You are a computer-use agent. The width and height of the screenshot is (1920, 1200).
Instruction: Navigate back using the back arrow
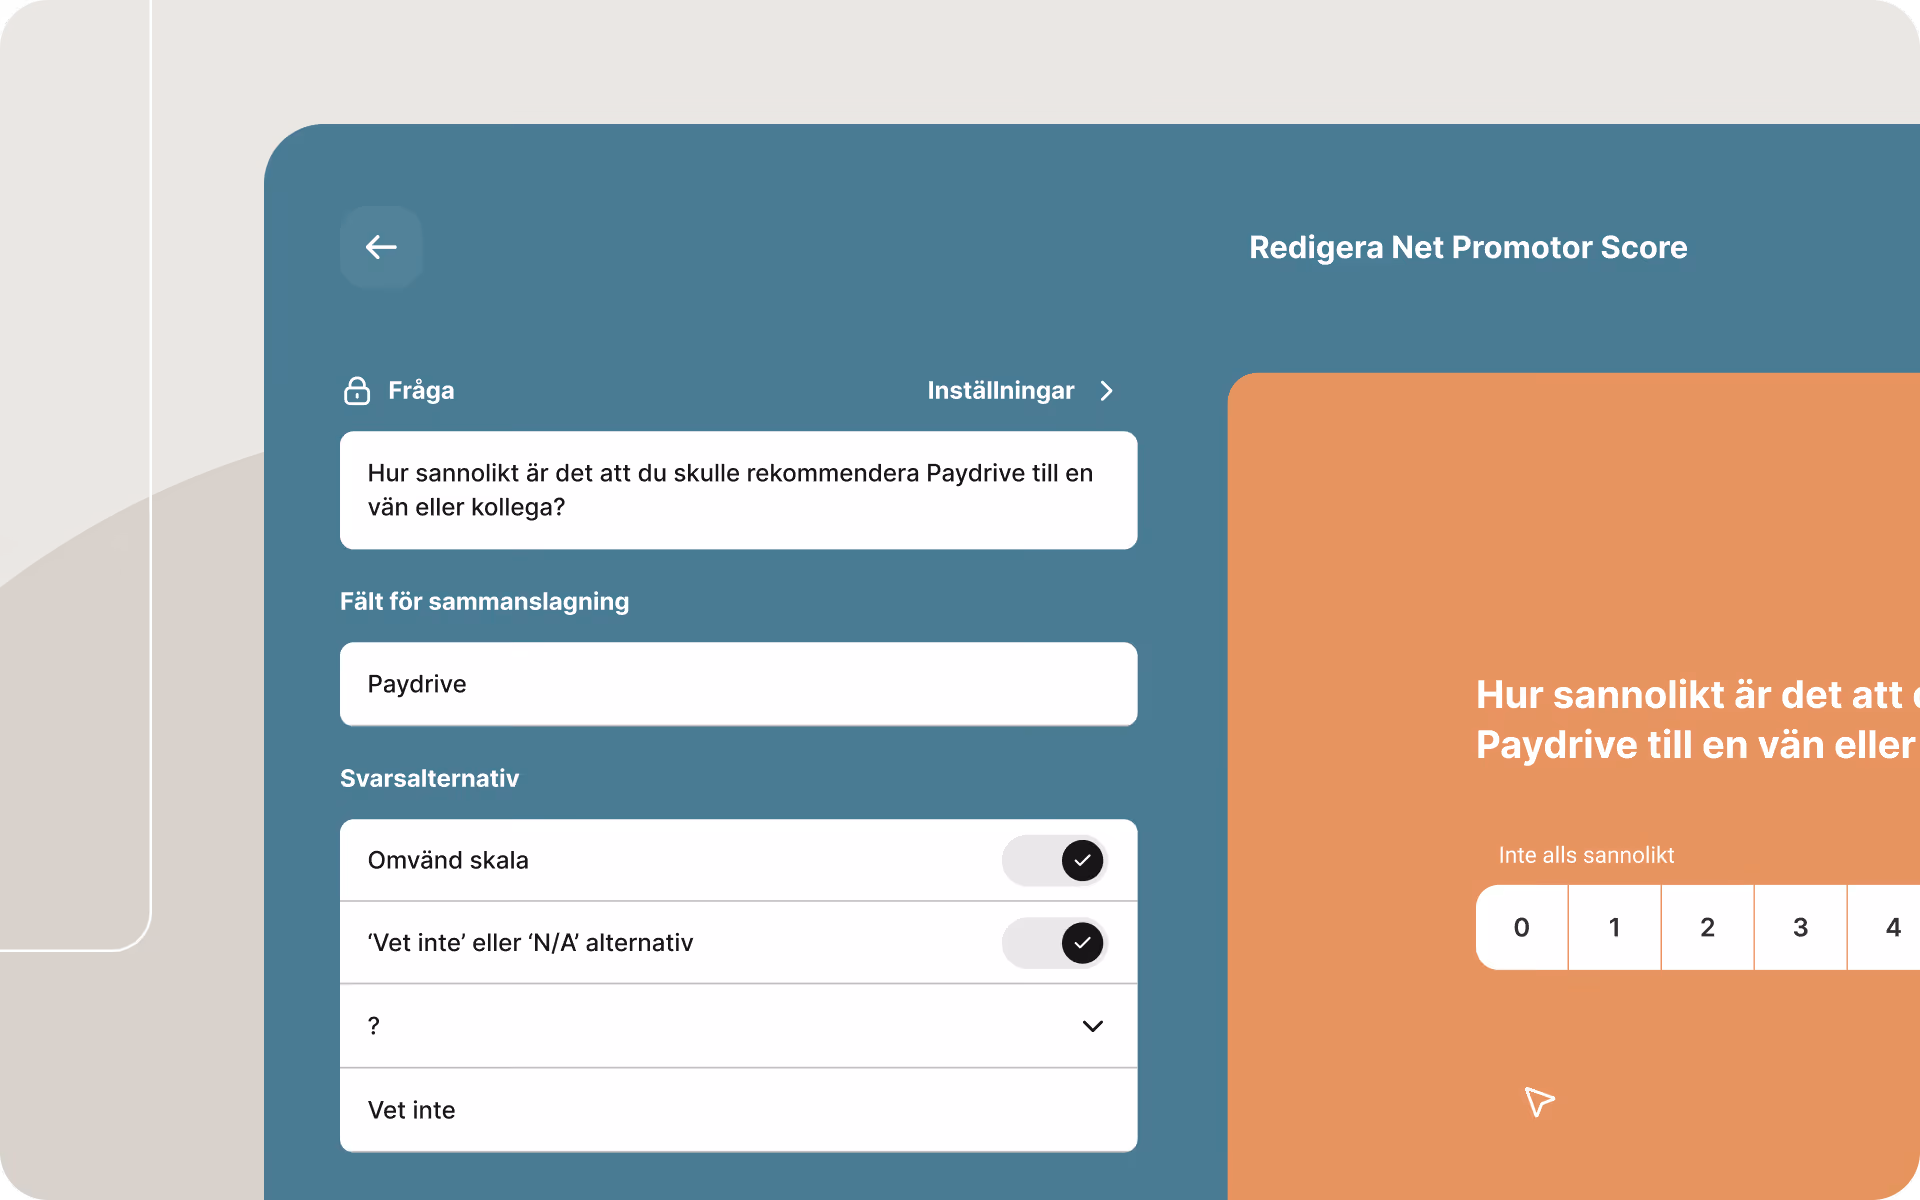coord(380,247)
